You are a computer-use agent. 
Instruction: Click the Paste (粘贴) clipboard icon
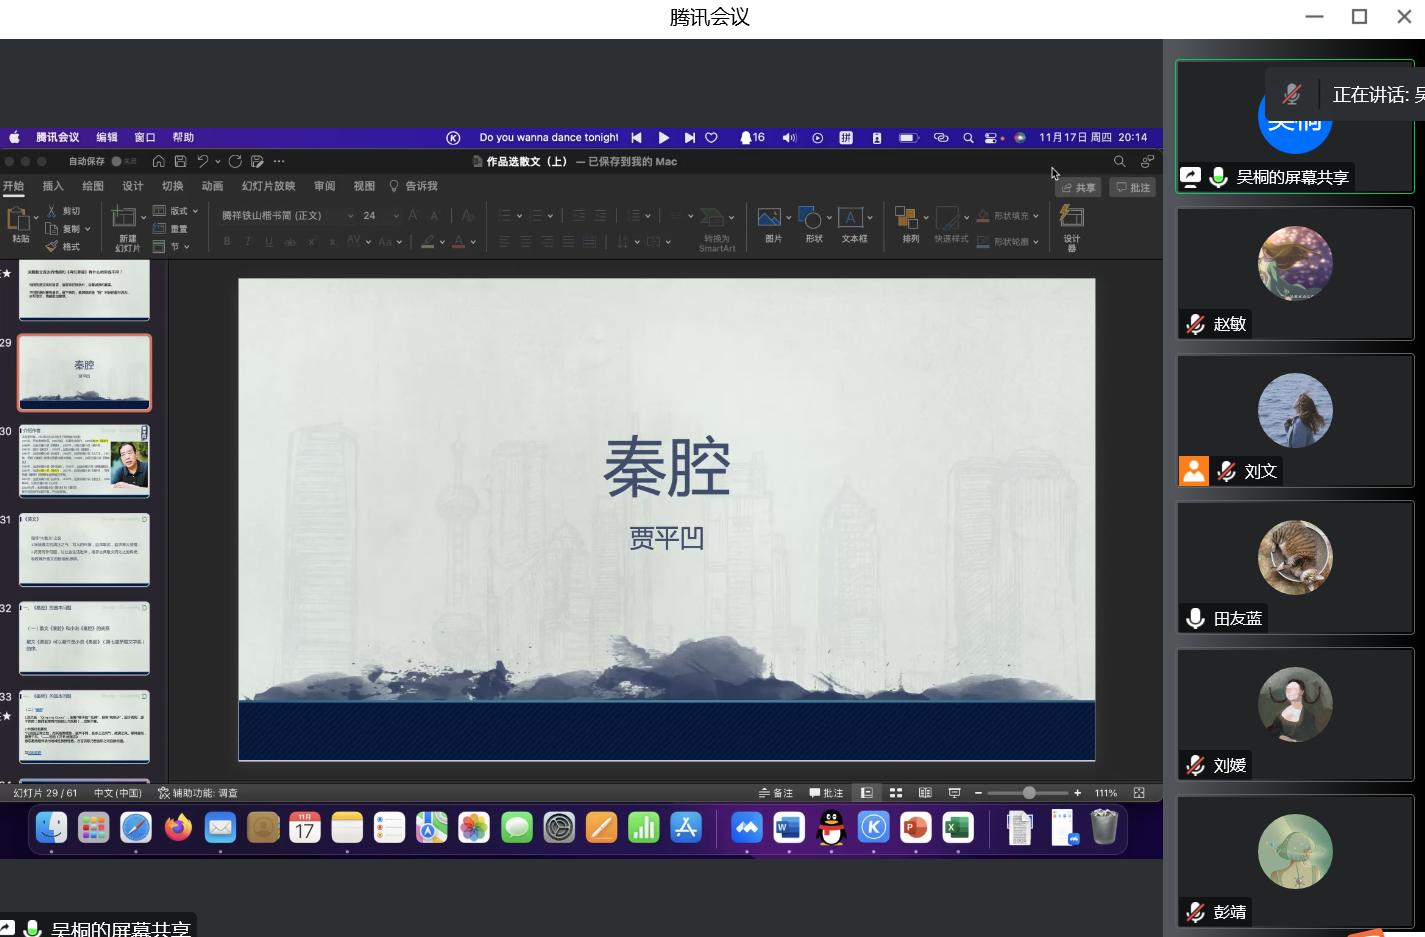(18, 219)
